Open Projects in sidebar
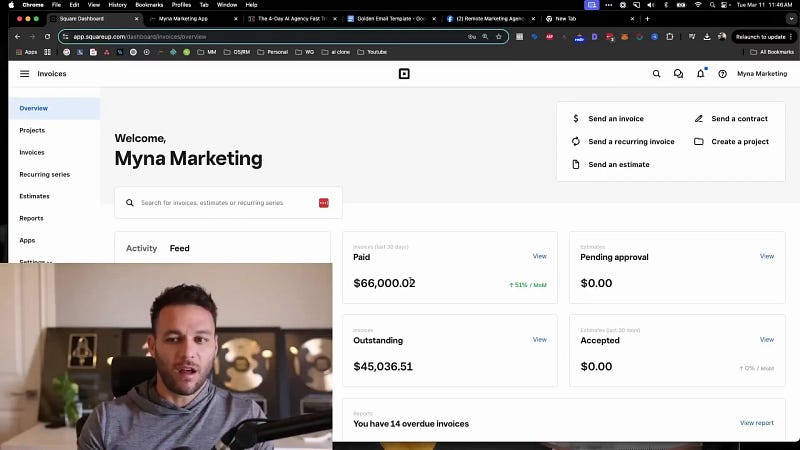The width and height of the screenshot is (800, 450). click(x=32, y=131)
